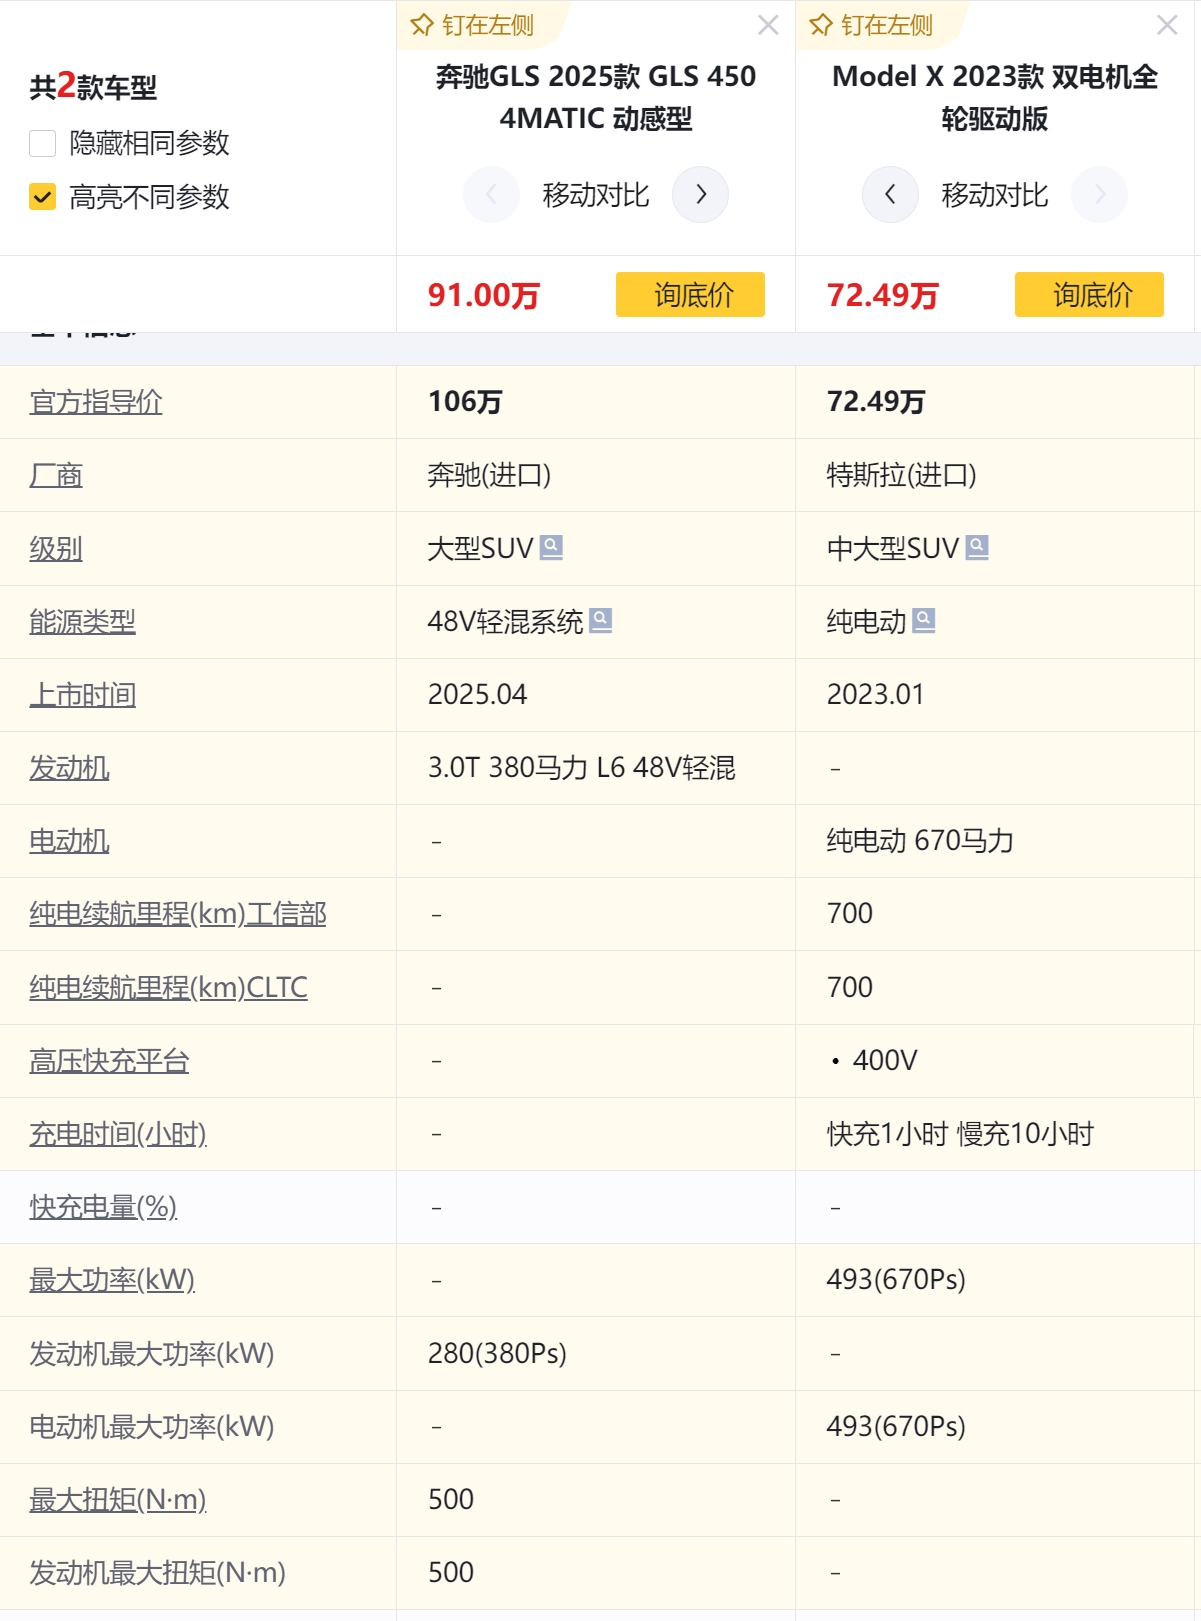Open the 快充电量(%) parameter link
The image size is (1201, 1621).
click(x=103, y=1207)
